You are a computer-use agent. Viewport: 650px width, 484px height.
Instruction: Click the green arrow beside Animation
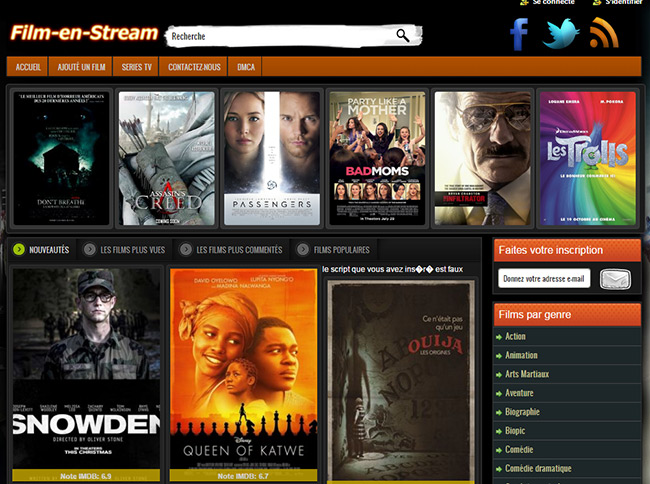(x=499, y=356)
